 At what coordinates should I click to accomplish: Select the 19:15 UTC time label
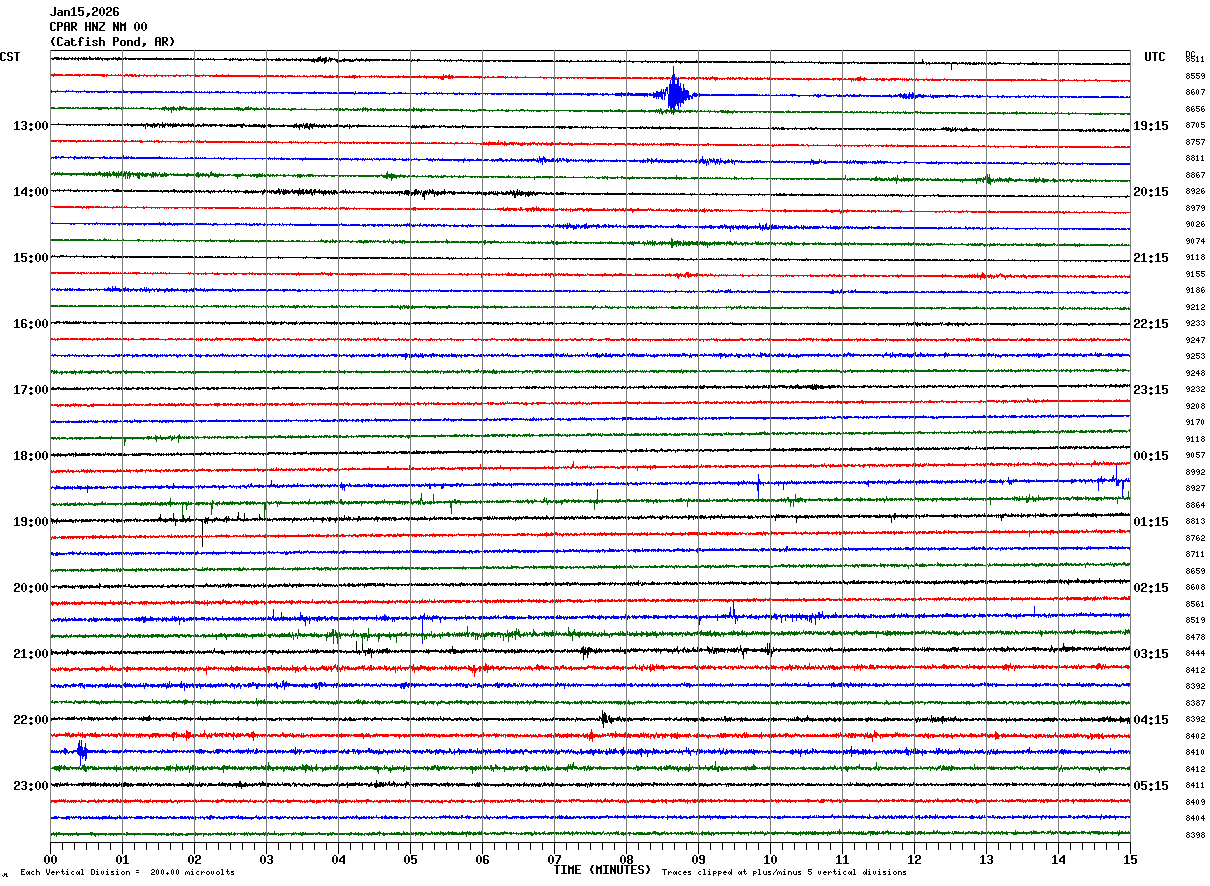point(1151,126)
